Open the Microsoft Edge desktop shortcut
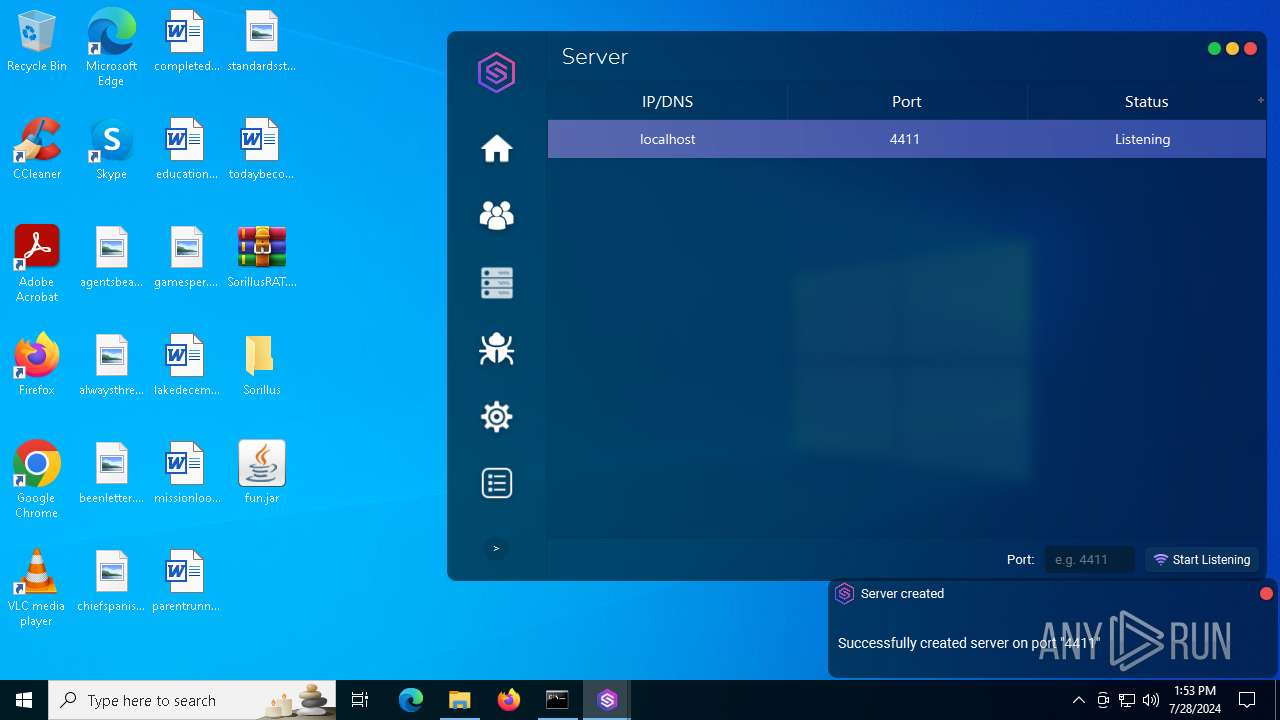This screenshot has height=720, width=1280. pos(111,48)
